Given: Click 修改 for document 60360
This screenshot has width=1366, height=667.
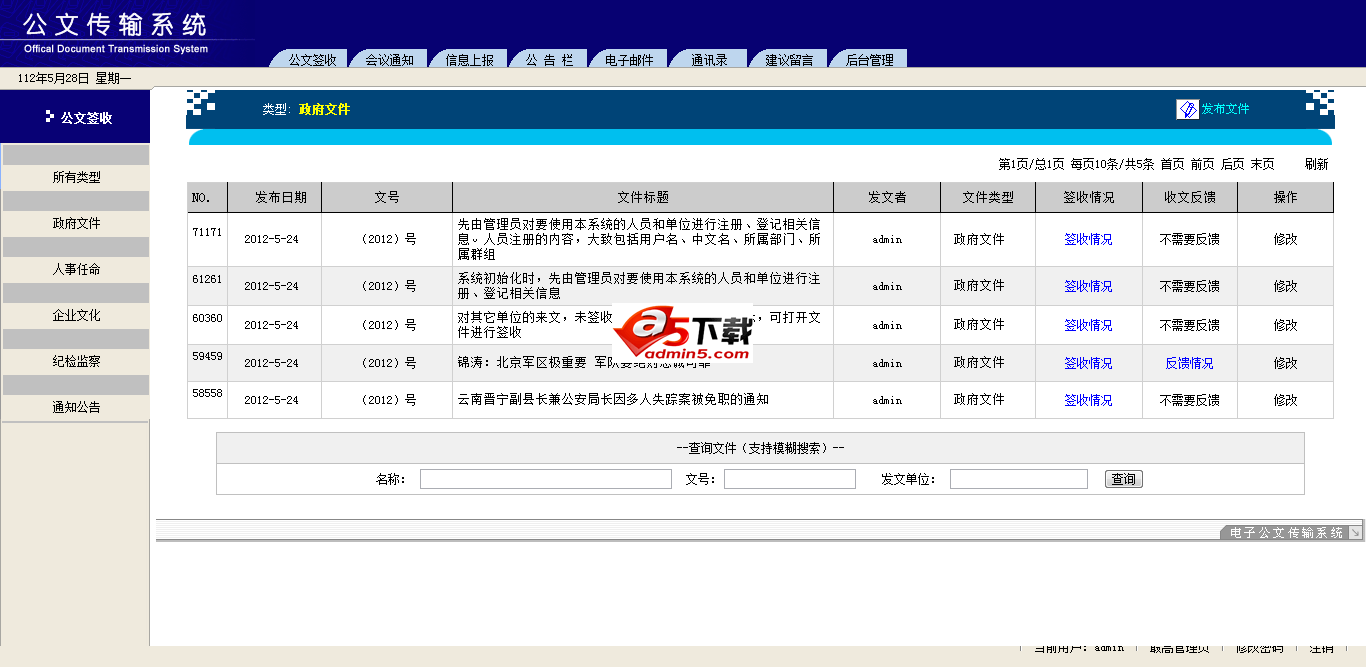Looking at the screenshot, I should pos(1285,325).
